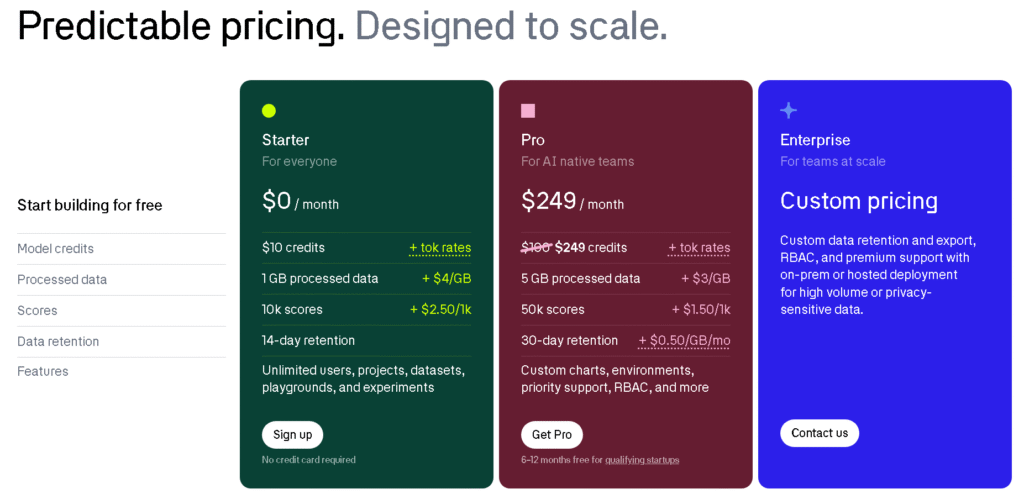The height and width of the screenshot is (494, 1024).
Task: Click the 'Start building for free' heading
Action: [x=89, y=205]
